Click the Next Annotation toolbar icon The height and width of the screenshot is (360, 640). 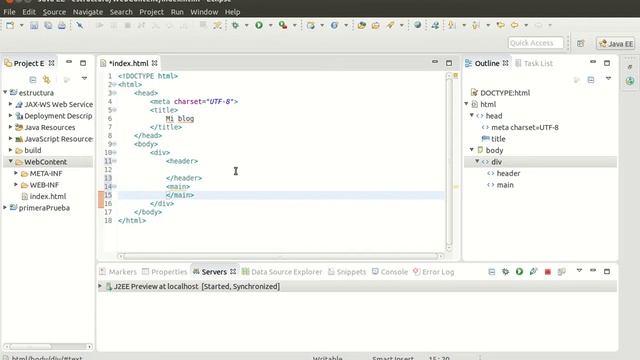coord(451,25)
